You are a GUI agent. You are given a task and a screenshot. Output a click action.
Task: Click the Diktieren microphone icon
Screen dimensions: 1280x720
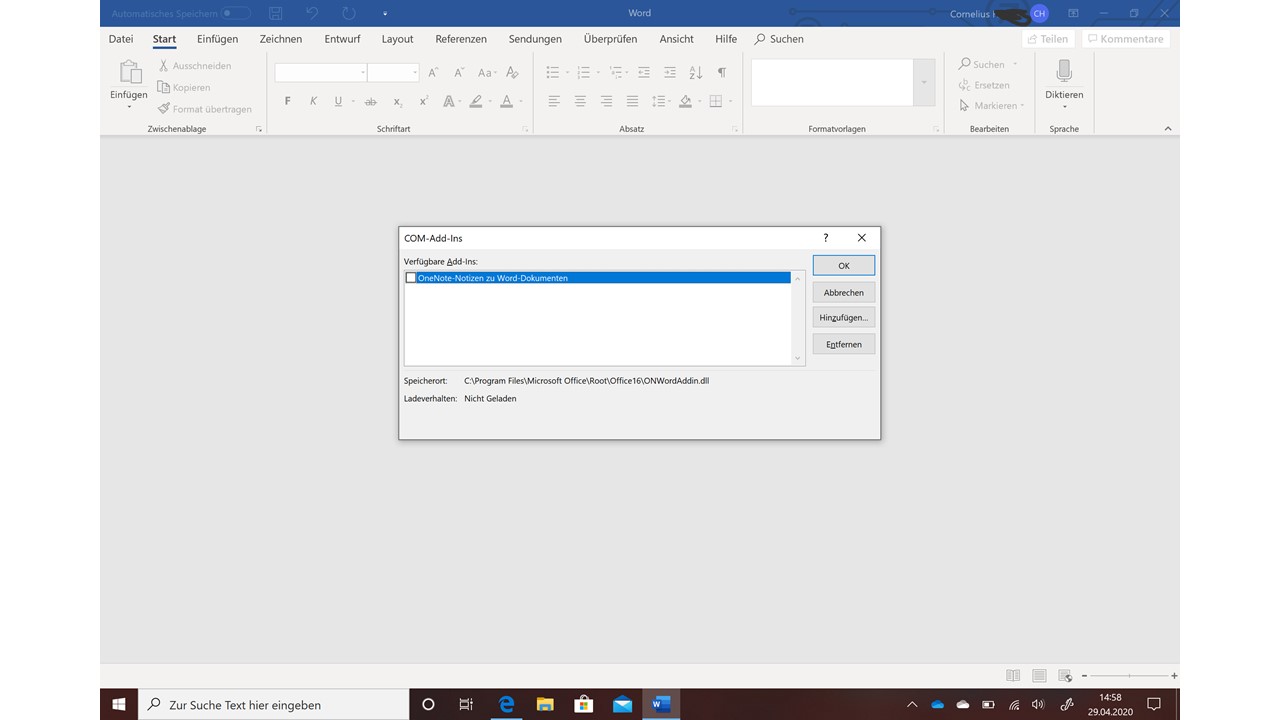click(1064, 71)
